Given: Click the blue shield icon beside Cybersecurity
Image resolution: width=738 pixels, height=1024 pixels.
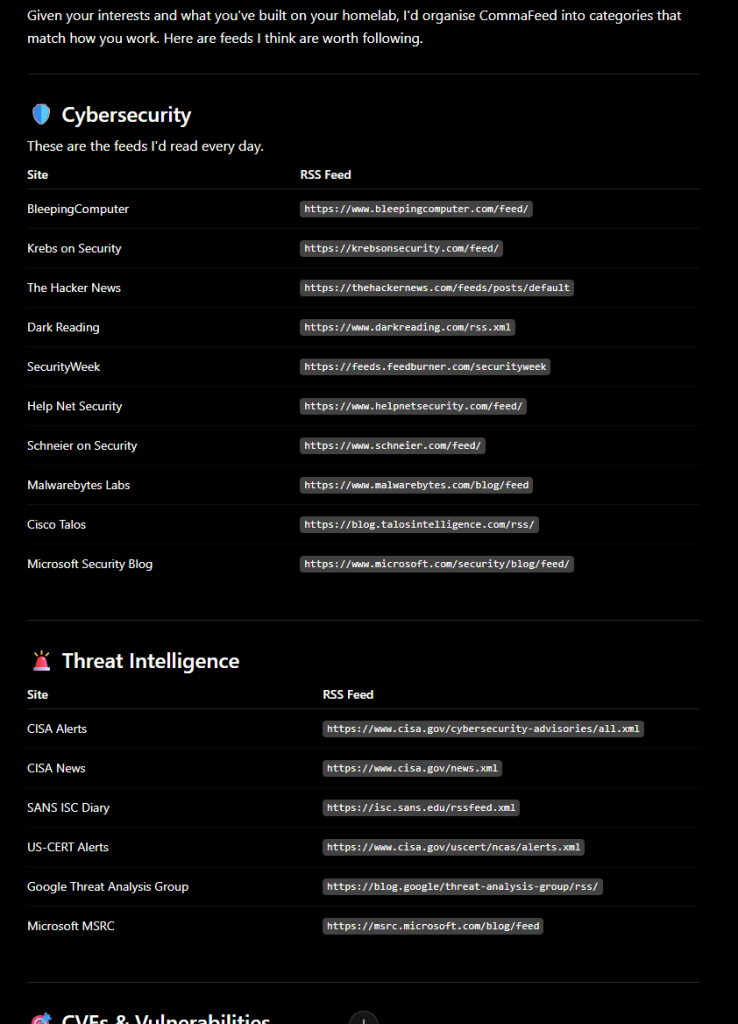Looking at the screenshot, I should pos(41,114).
